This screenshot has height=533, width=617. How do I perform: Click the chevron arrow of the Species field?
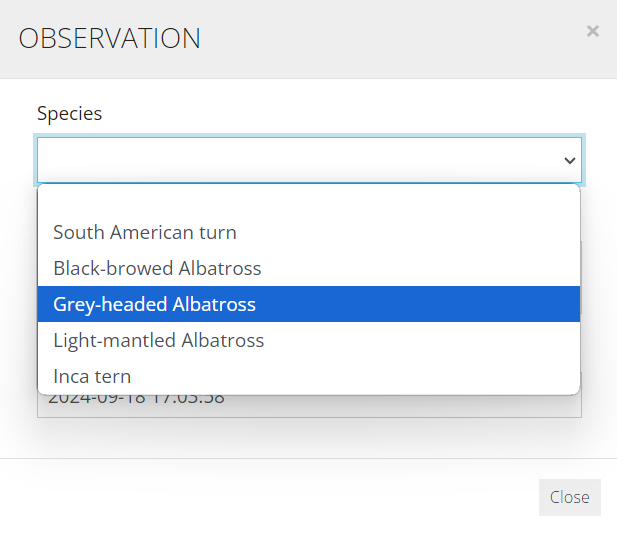(x=569, y=160)
